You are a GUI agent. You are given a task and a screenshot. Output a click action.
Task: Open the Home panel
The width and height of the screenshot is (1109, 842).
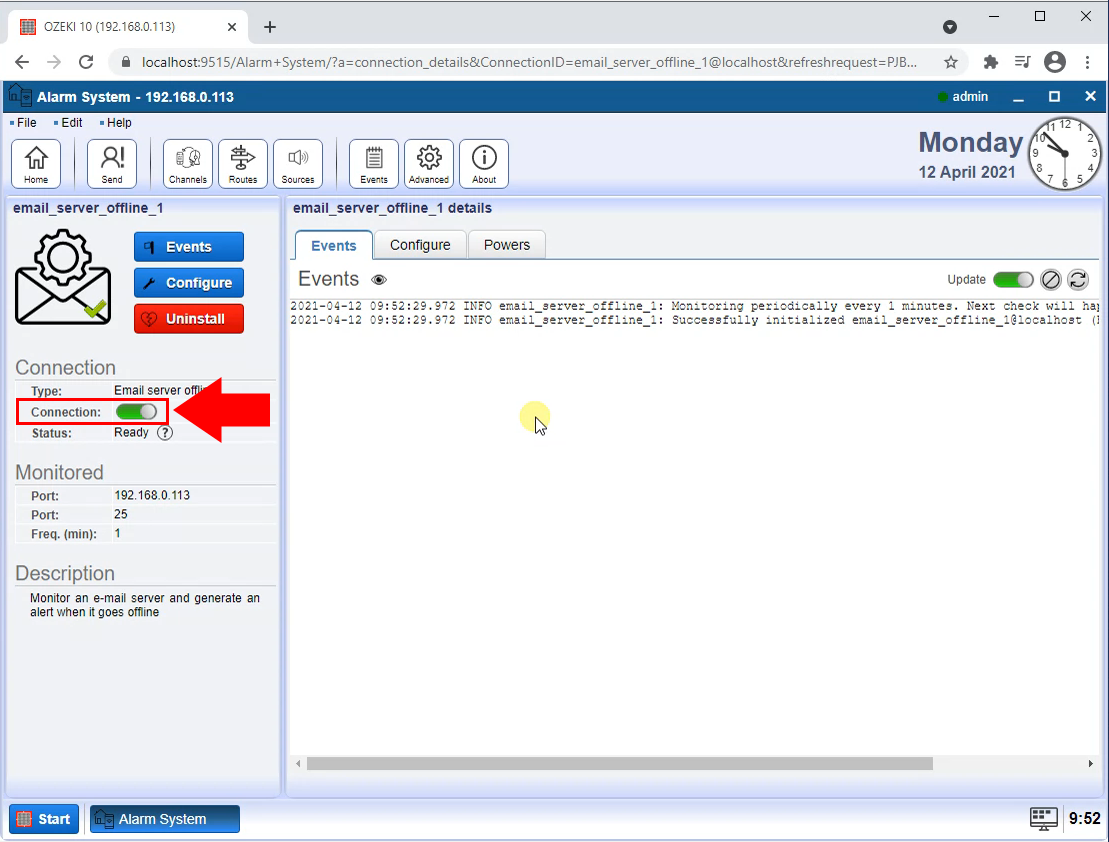(35, 163)
